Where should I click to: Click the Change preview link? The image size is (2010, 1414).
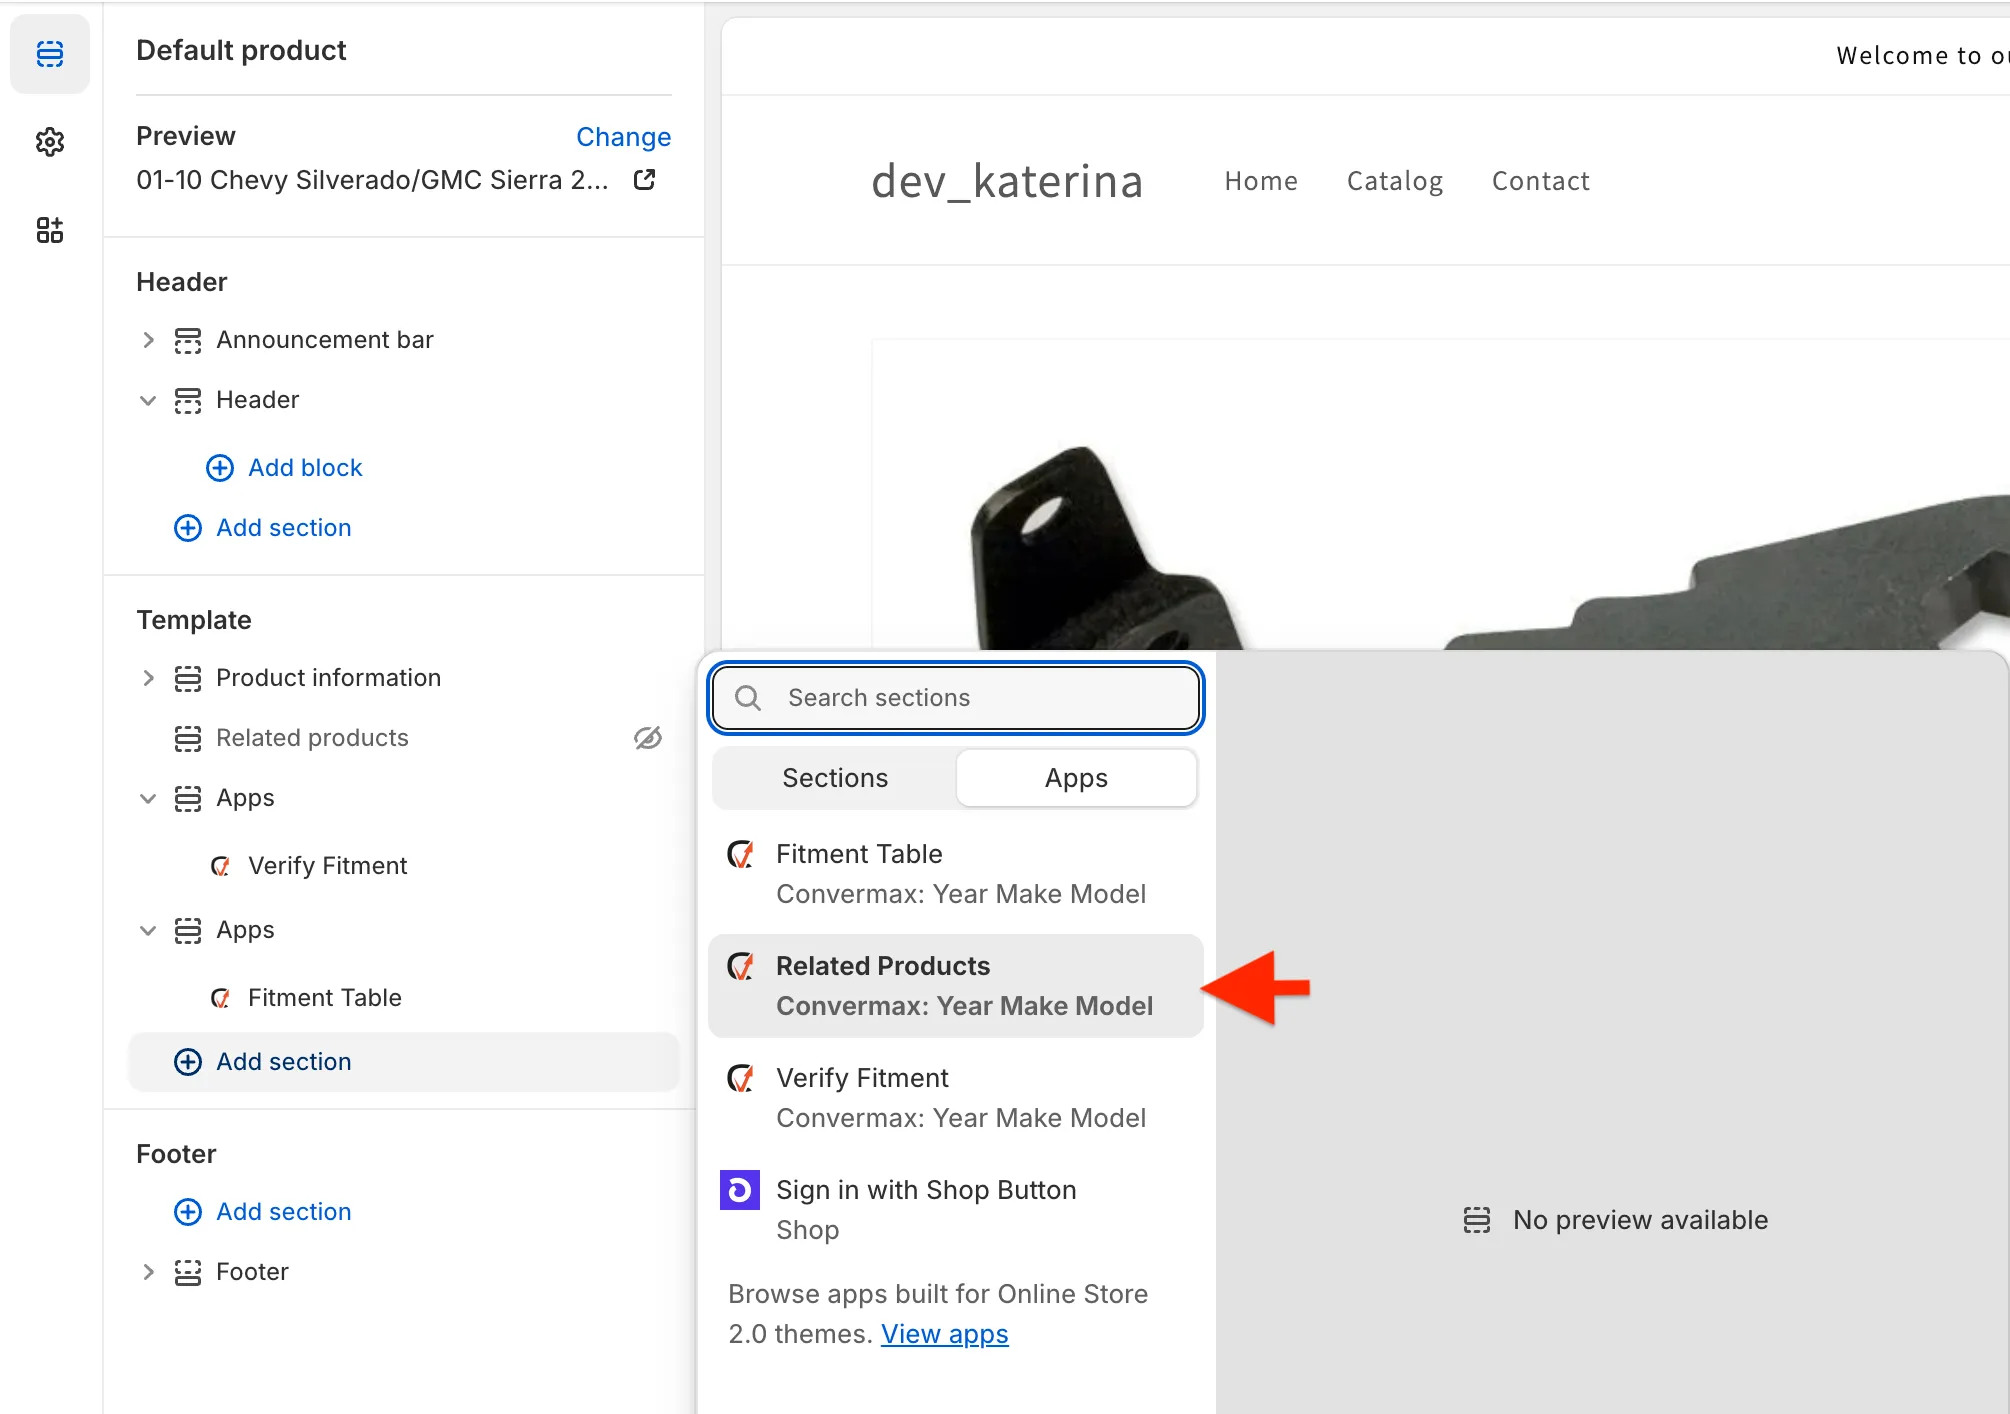(623, 137)
